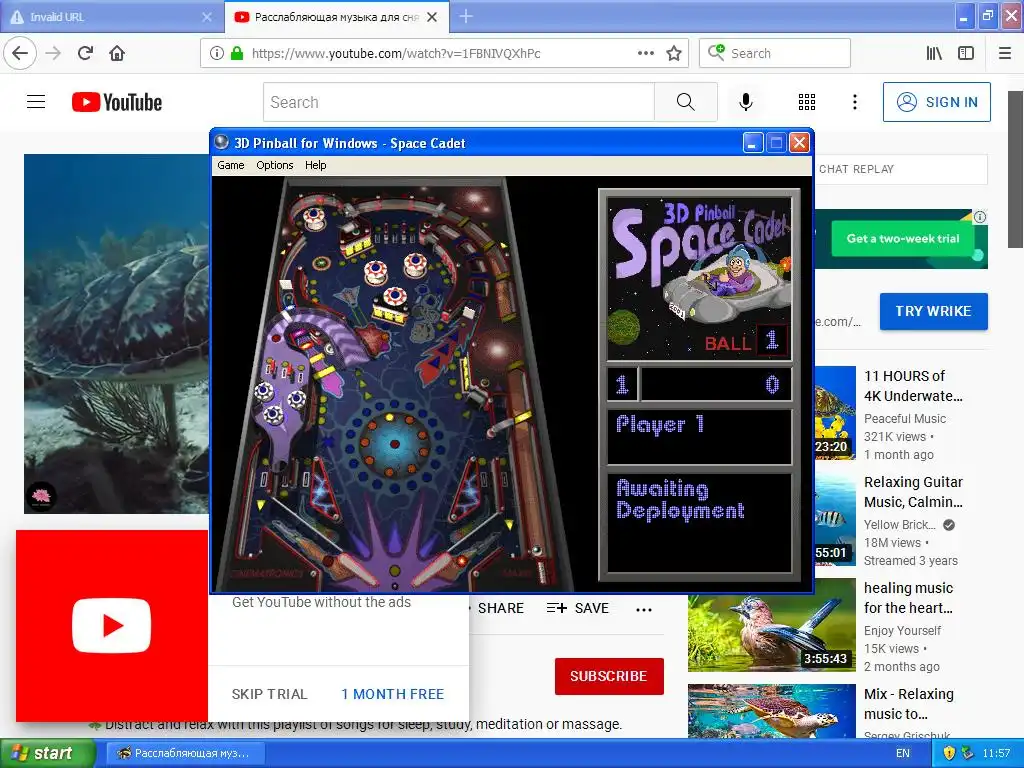Image resolution: width=1024 pixels, height=768 pixels.
Task: Open YouTube settings vertical dots
Action: 855,102
